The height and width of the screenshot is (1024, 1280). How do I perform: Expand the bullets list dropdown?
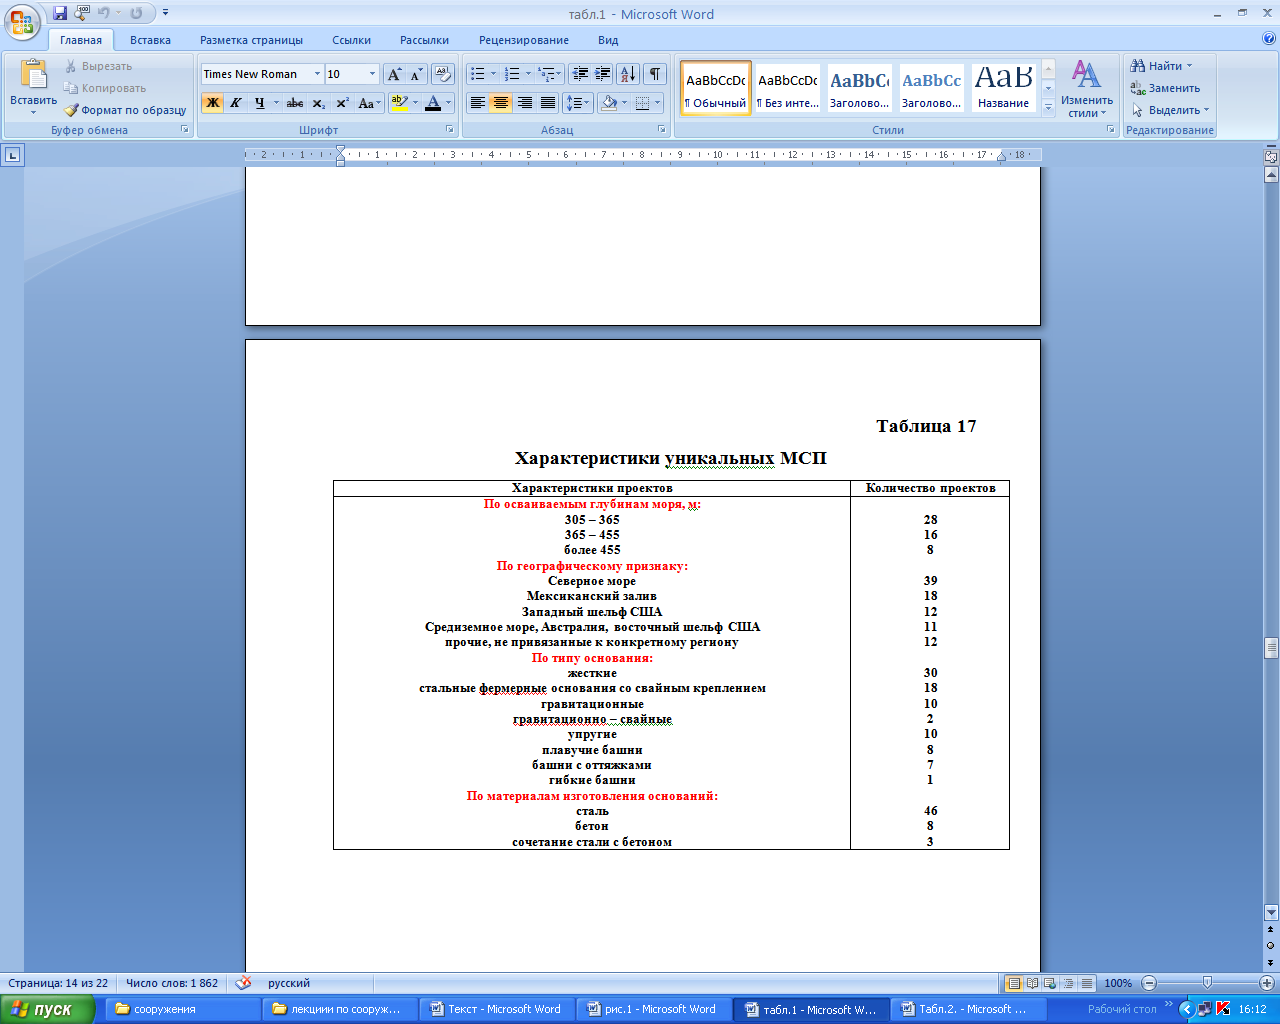(493, 74)
